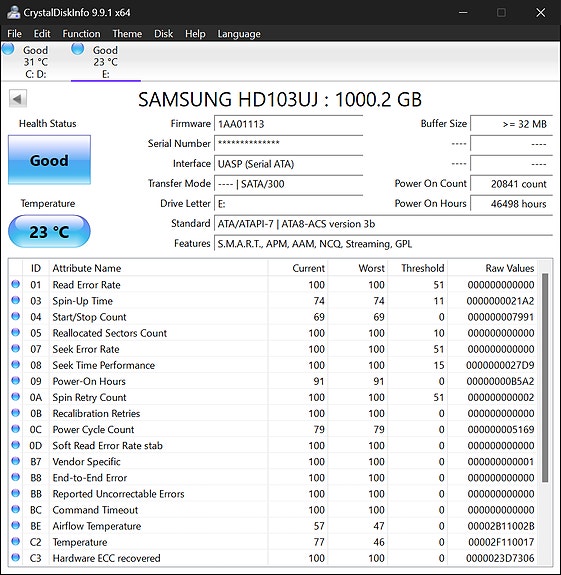This screenshot has width=561, height=575.
Task: Open the Disk menu
Action: coord(163,34)
